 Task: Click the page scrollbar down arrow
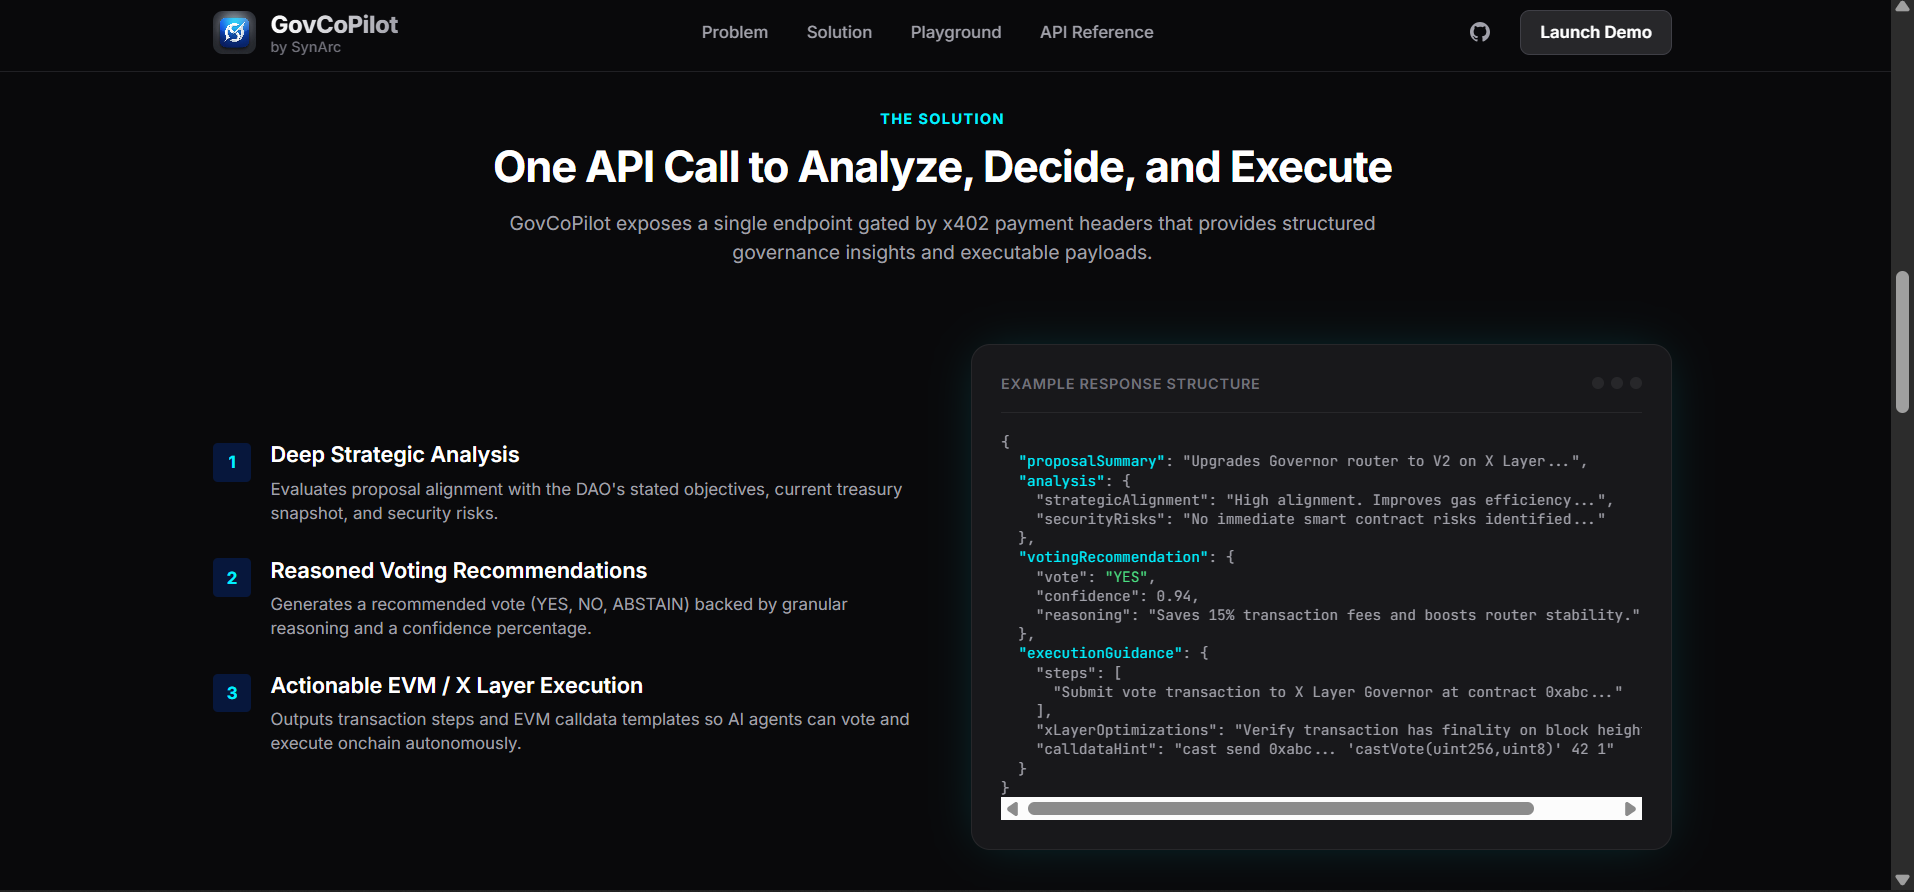[1902, 881]
